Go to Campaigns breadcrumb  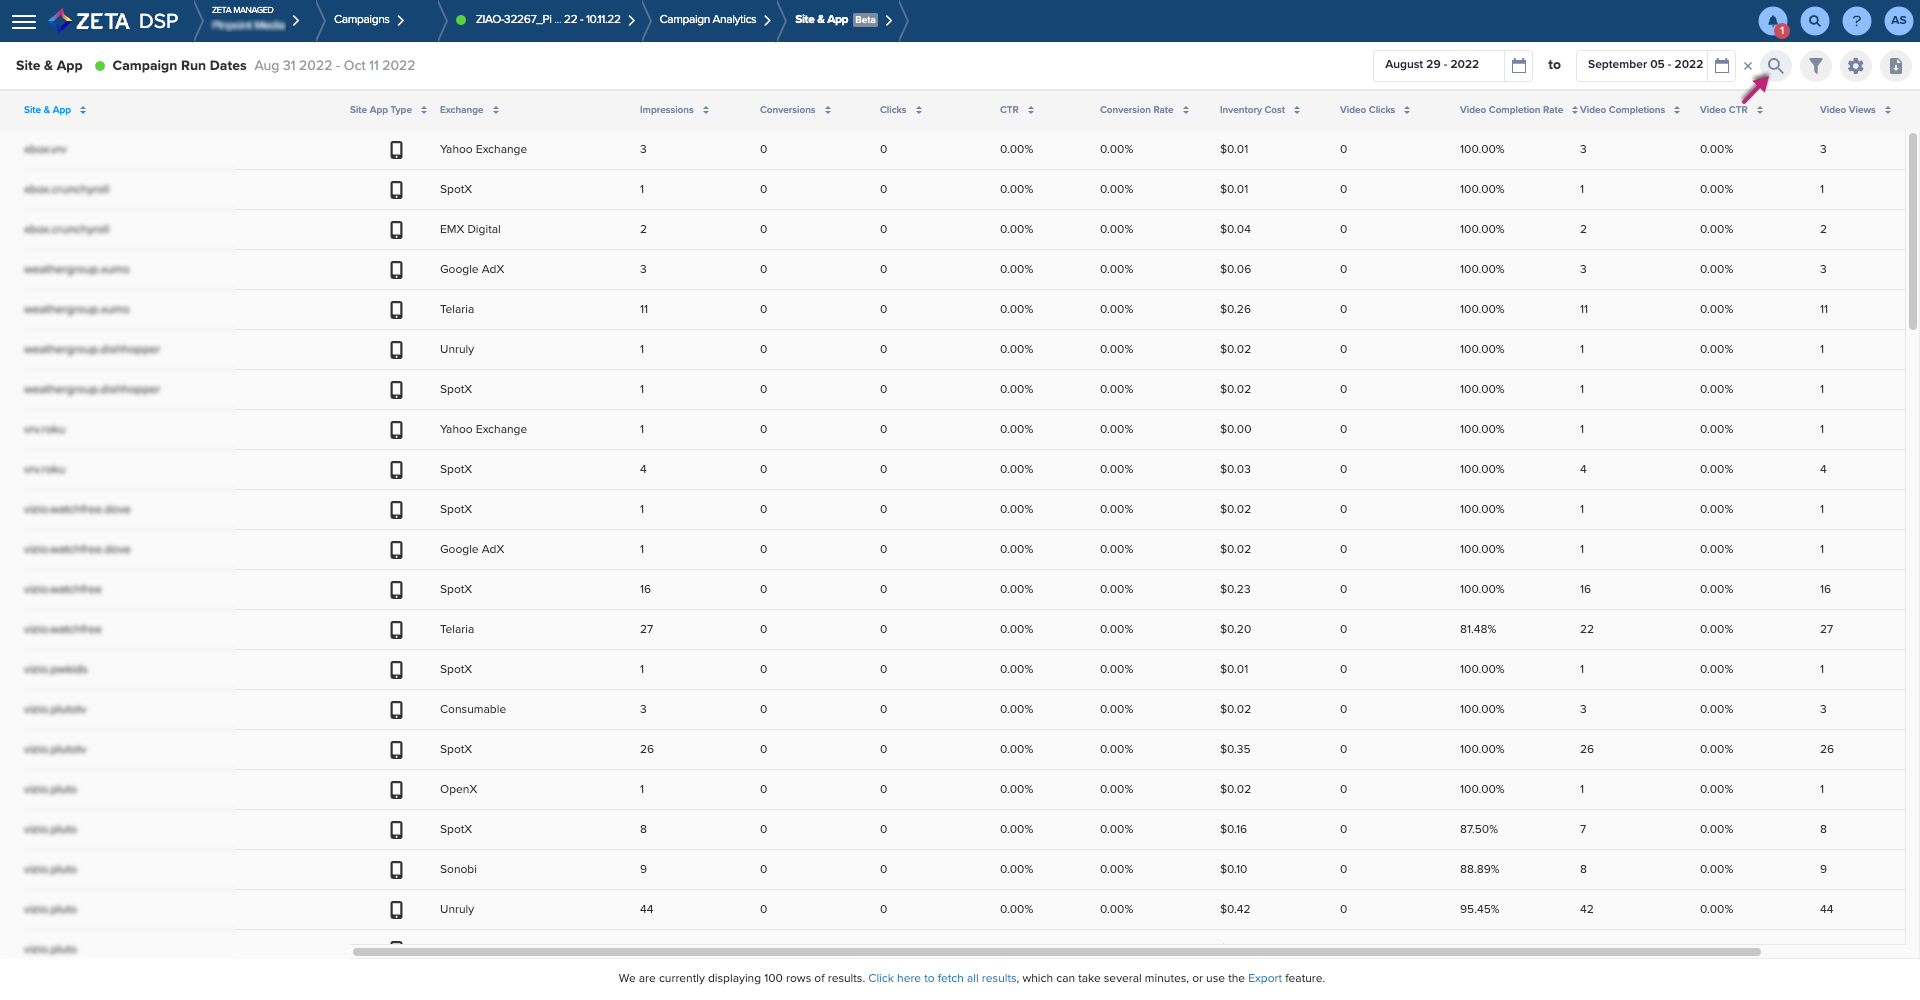[362, 20]
